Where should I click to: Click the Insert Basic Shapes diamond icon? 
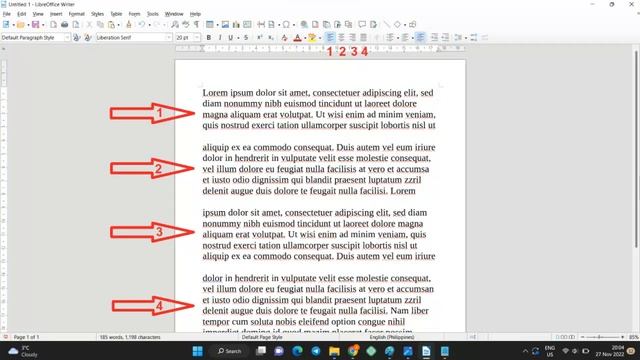point(397,25)
